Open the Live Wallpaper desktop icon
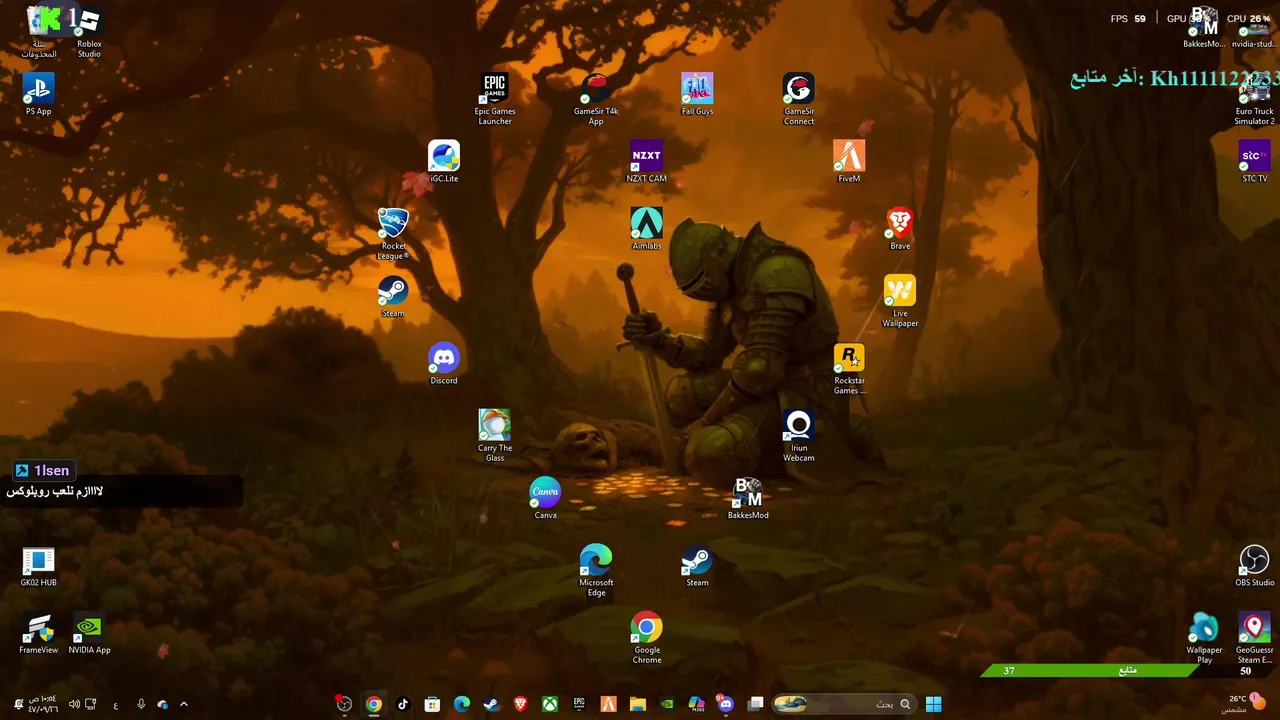Image resolution: width=1280 pixels, height=720 pixels. 900,300
